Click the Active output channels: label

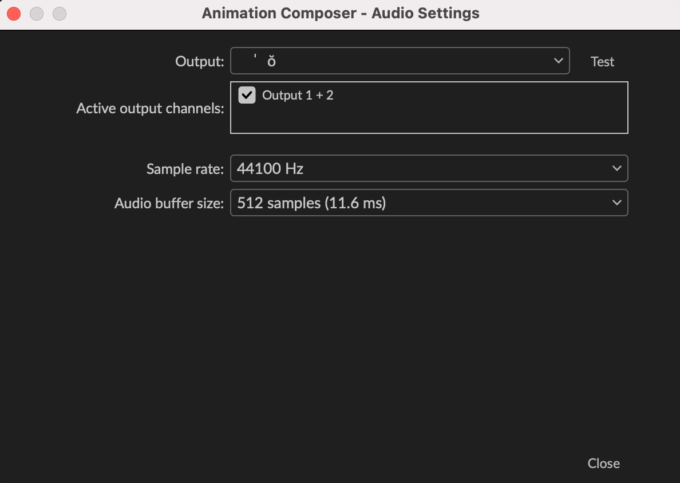[150, 108]
